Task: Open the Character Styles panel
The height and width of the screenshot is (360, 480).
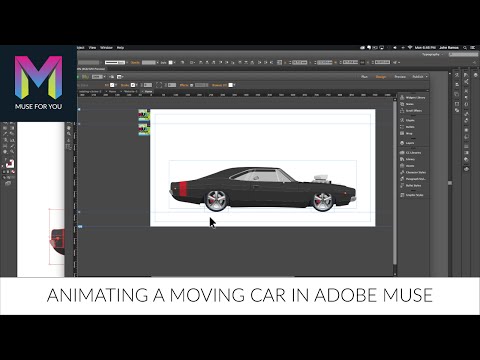Action: tap(413, 172)
